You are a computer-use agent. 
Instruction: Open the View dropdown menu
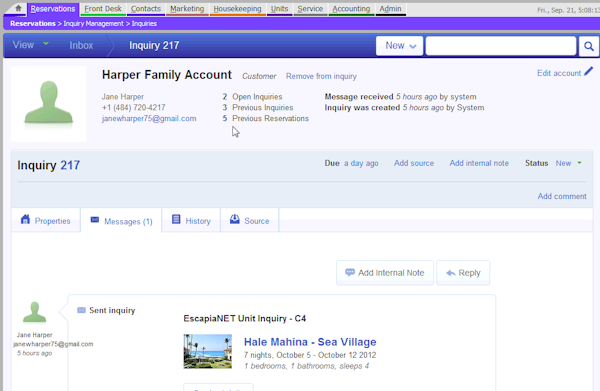coord(31,45)
